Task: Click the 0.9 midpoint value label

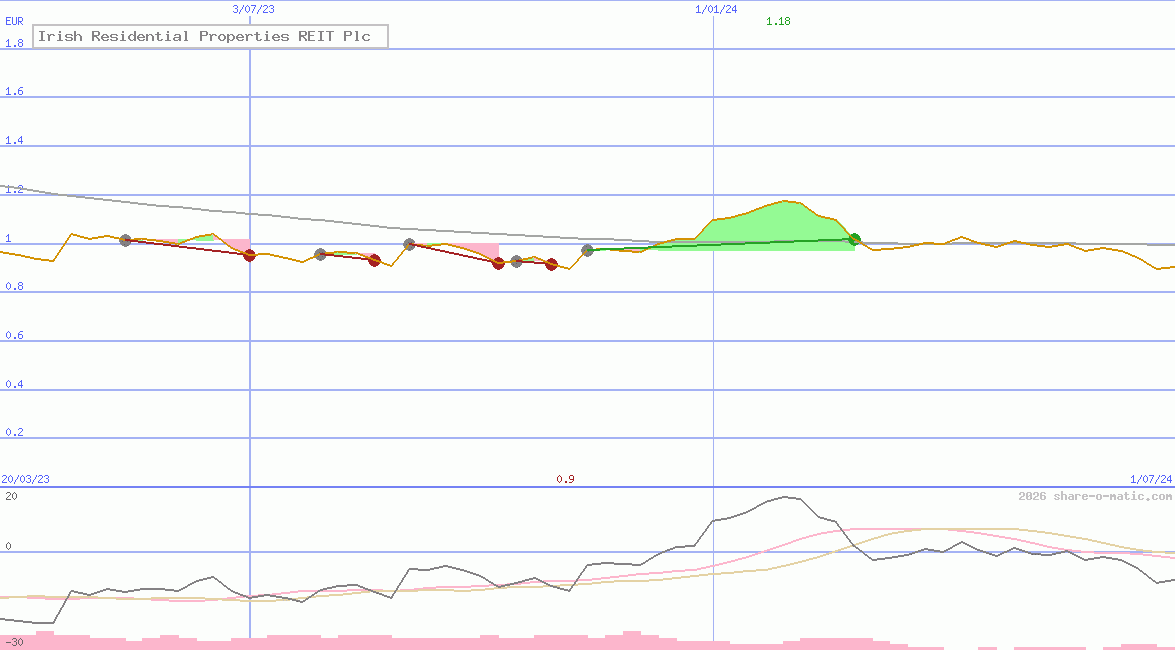Action: click(567, 479)
